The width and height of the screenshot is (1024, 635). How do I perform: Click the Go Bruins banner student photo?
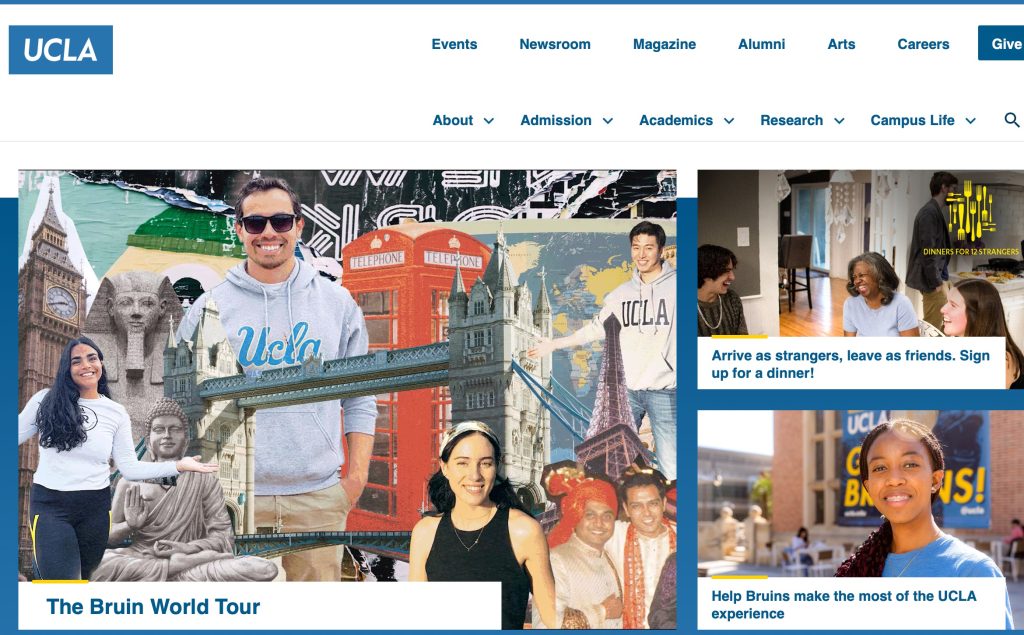pyautogui.click(x=861, y=493)
